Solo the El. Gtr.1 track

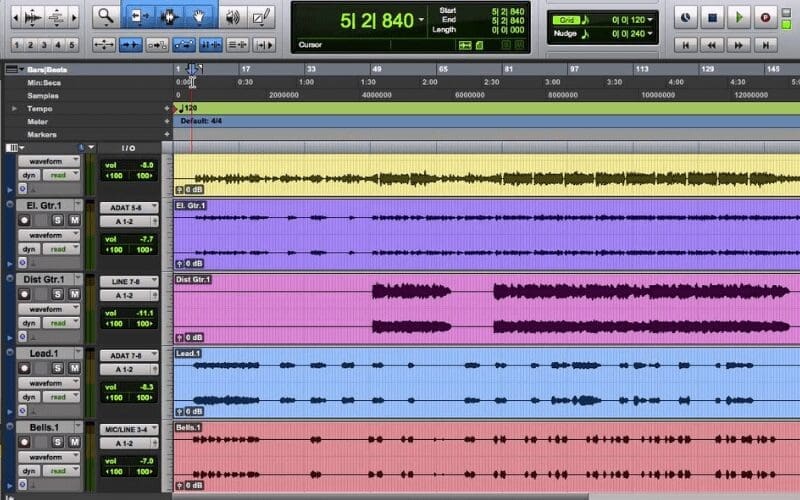(x=58, y=220)
